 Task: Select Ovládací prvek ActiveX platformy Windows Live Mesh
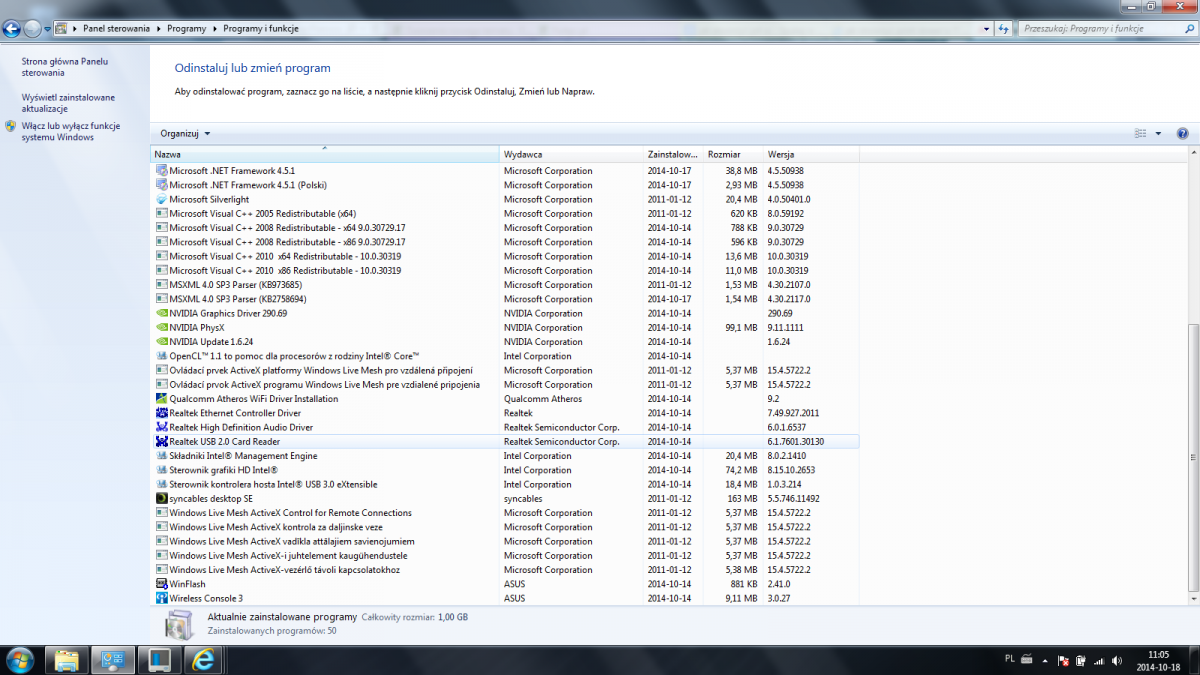tap(505, 370)
